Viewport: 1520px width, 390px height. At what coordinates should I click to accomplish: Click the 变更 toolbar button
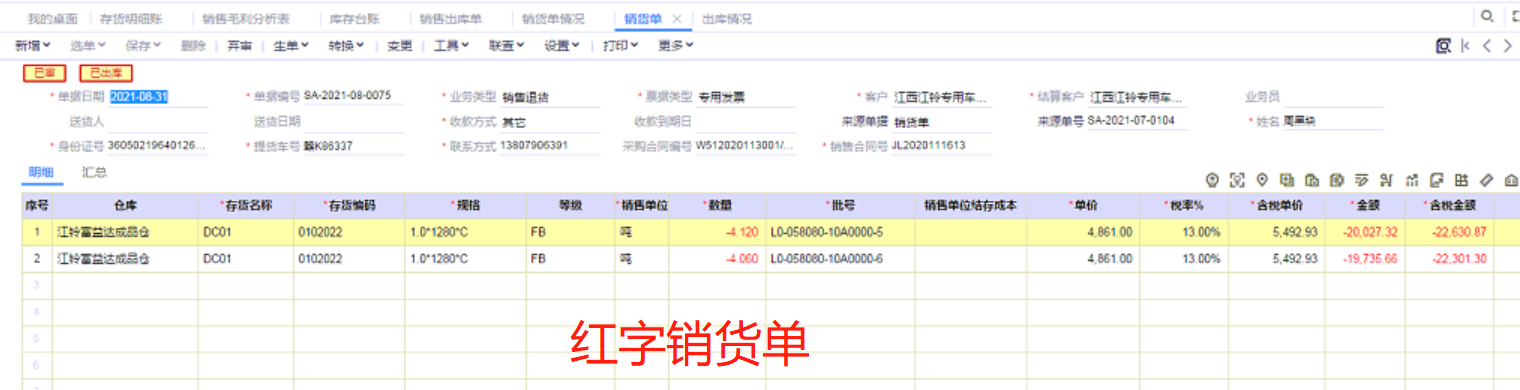[400, 46]
